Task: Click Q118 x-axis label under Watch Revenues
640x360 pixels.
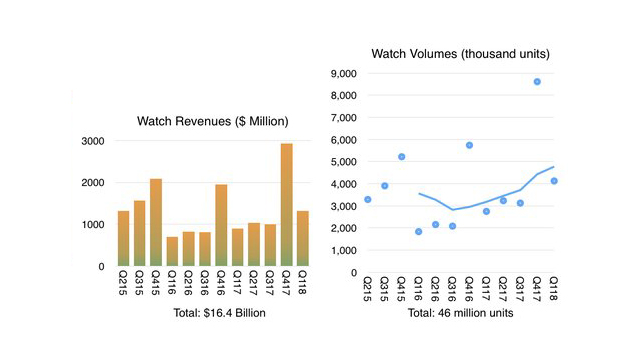Action: pos(303,282)
